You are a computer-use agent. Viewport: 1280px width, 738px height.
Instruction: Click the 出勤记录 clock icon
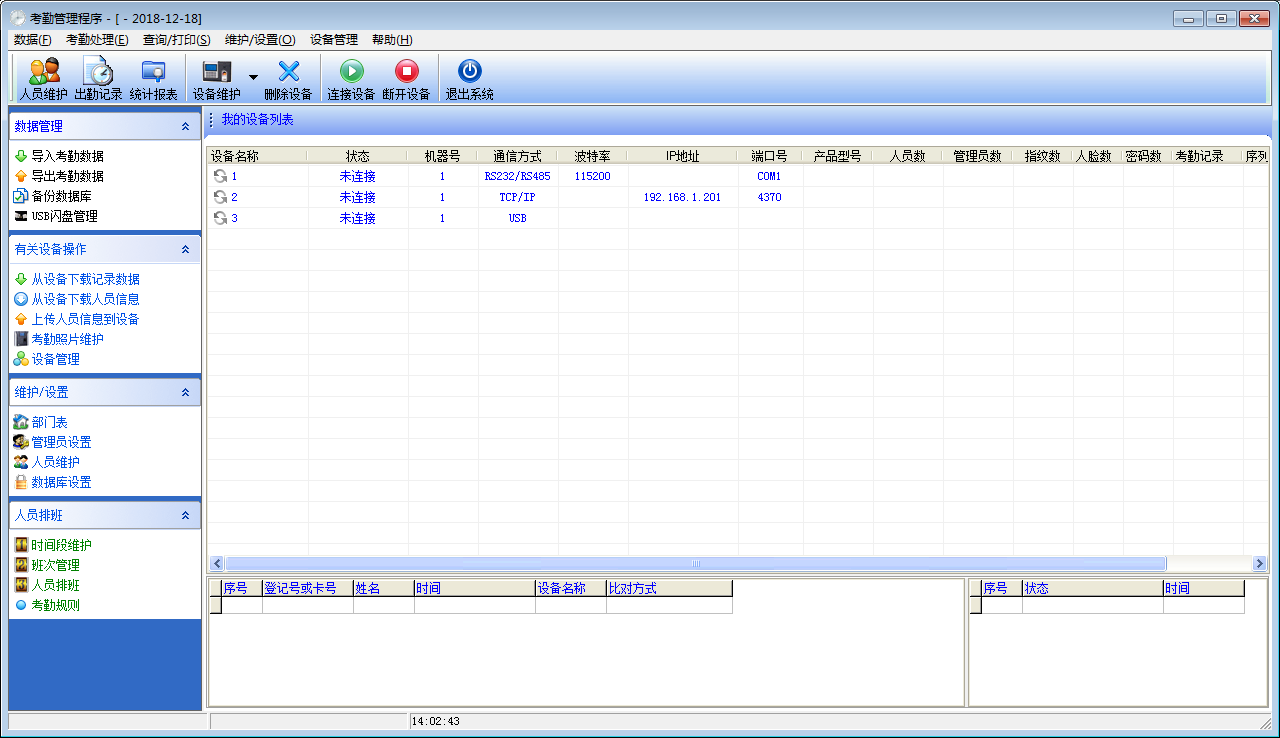pyautogui.click(x=98, y=72)
